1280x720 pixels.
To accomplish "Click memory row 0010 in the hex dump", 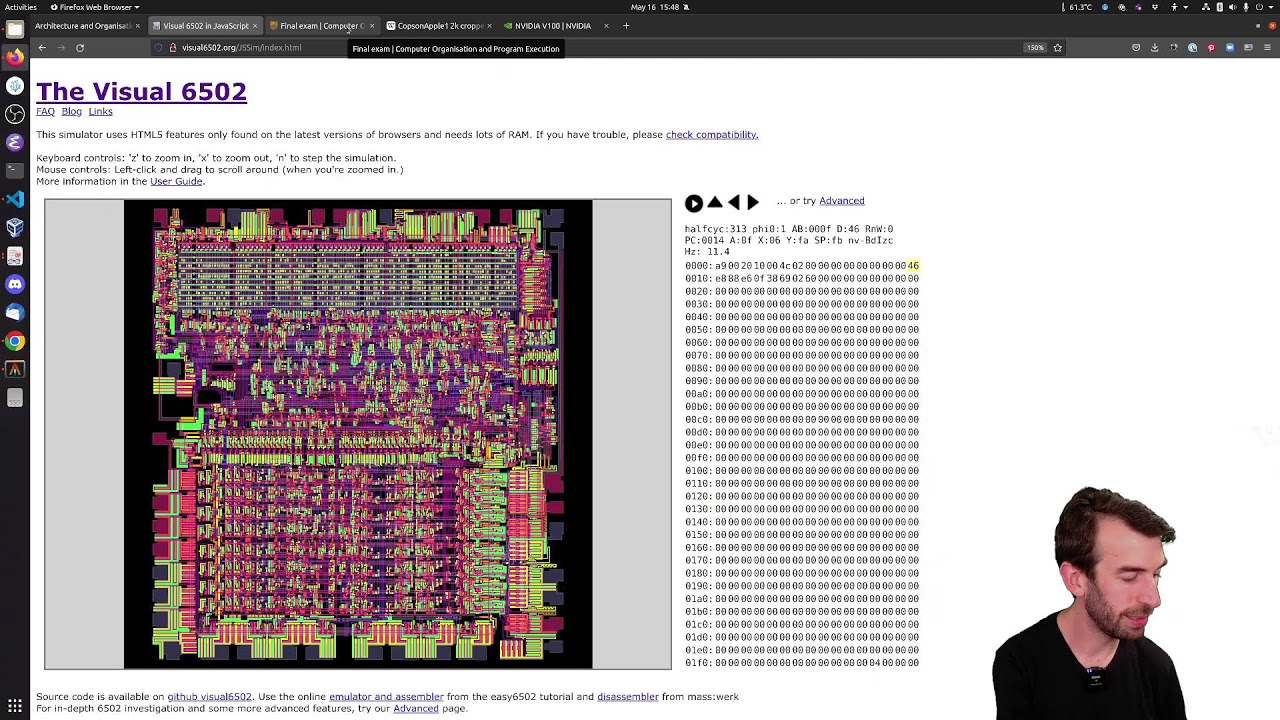I will click(802, 278).
